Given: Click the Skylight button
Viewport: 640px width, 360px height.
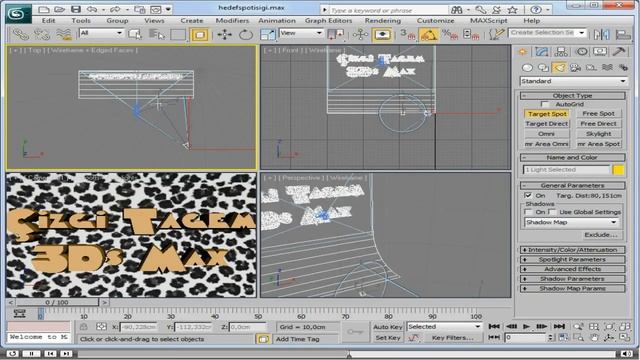Looking at the screenshot, I should pyautogui.click(x=598, y=134).
